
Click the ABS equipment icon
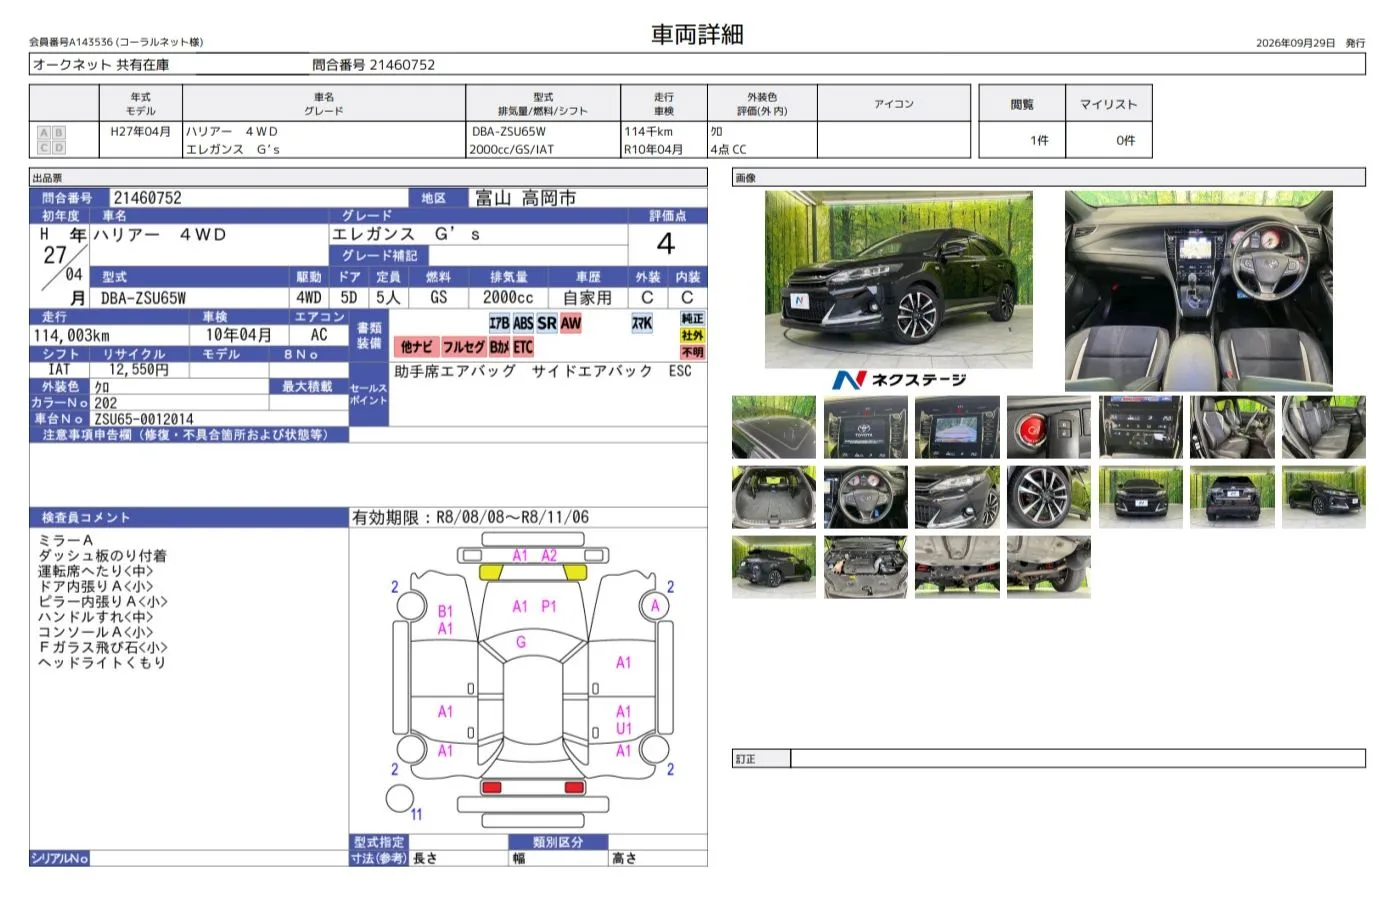(x=523, y=323)
